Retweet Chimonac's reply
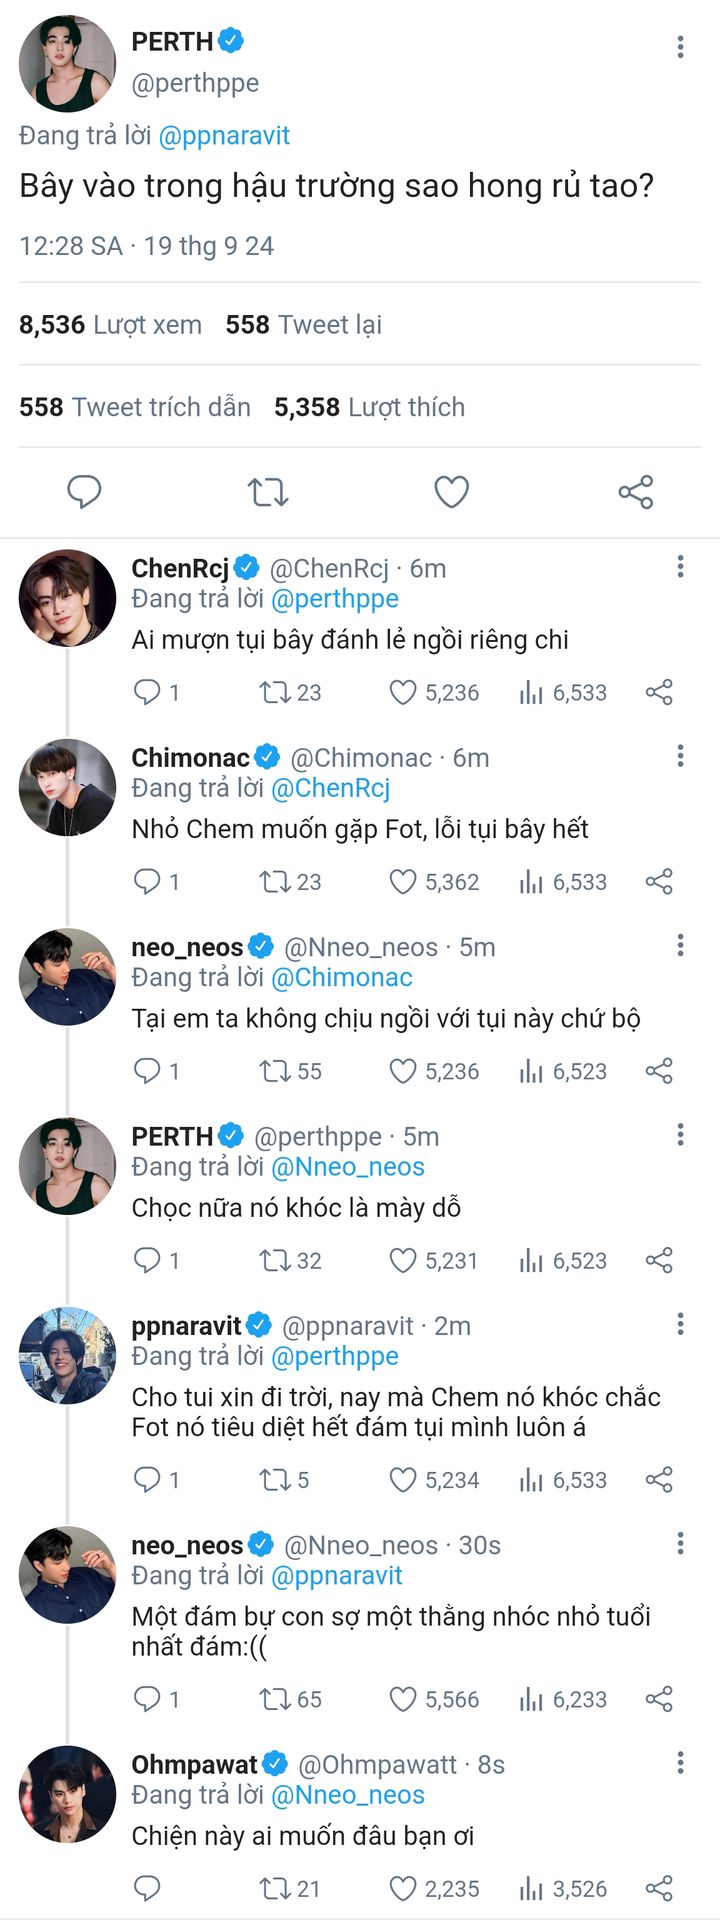 click(290, 881)
